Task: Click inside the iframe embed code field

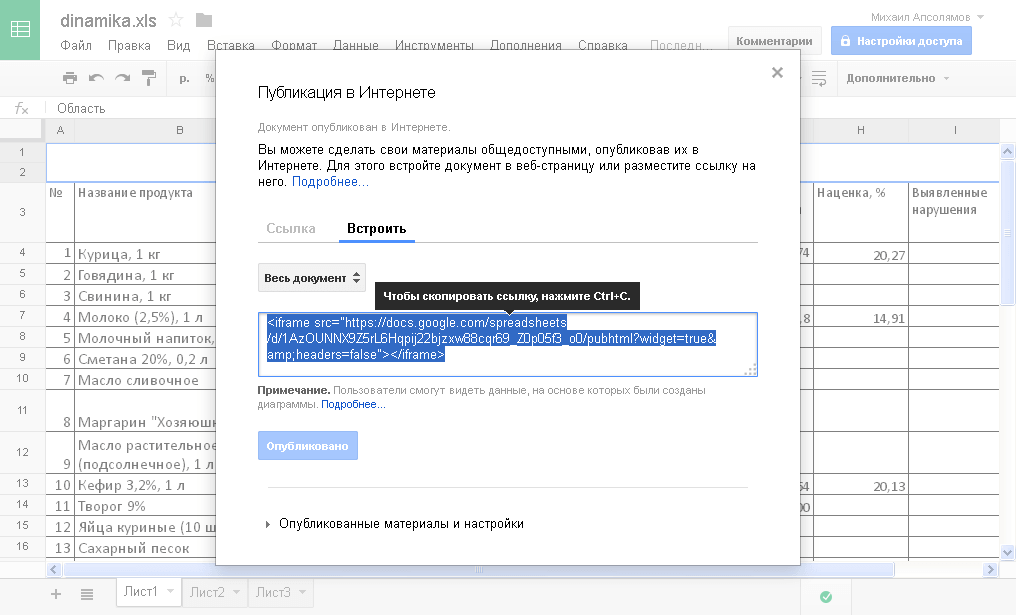Action: click(507, 345)
